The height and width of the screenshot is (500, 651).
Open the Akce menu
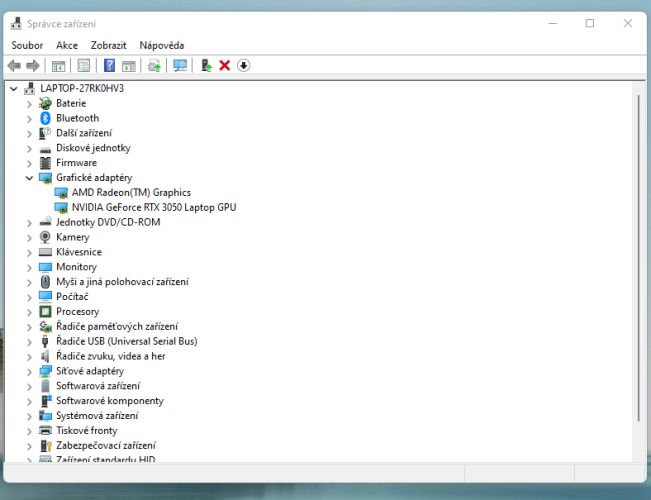coord(67,45)
